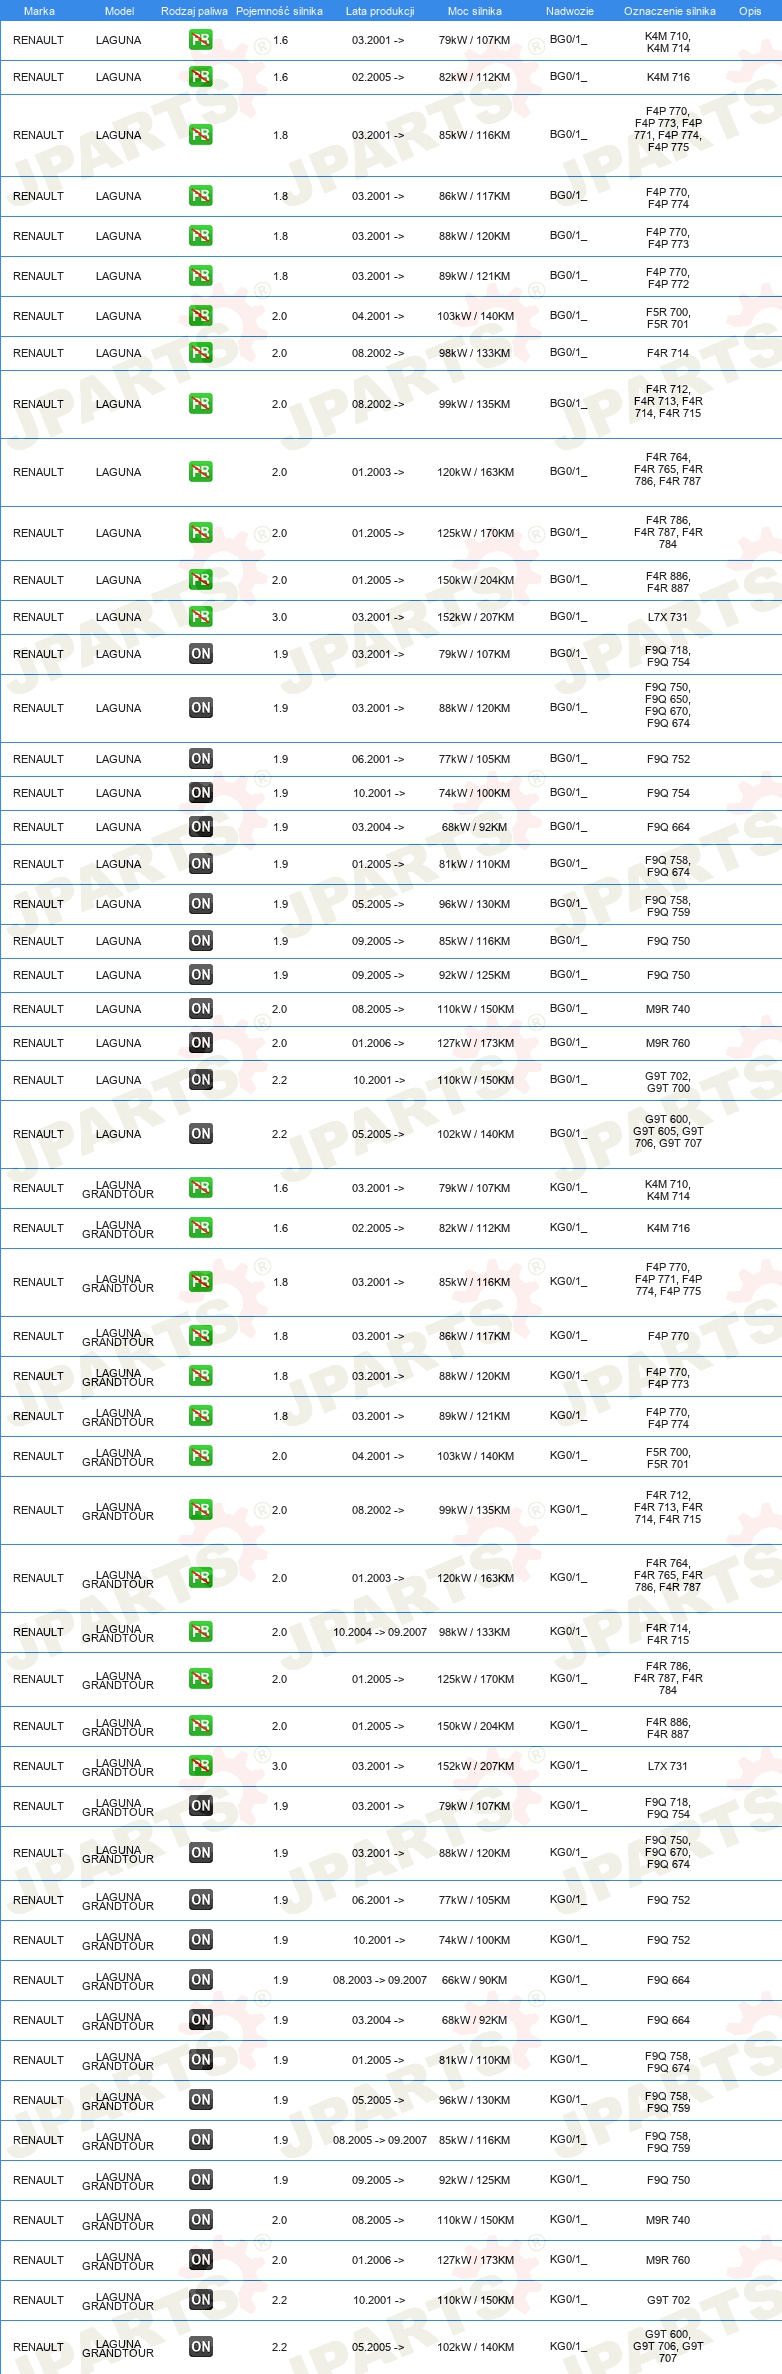Click engine code 'F9Q 750, F9Q 650, F9Q 670, F9Q 674'
This screenshot has width=782, height=2374.
(x=668, y=705)
